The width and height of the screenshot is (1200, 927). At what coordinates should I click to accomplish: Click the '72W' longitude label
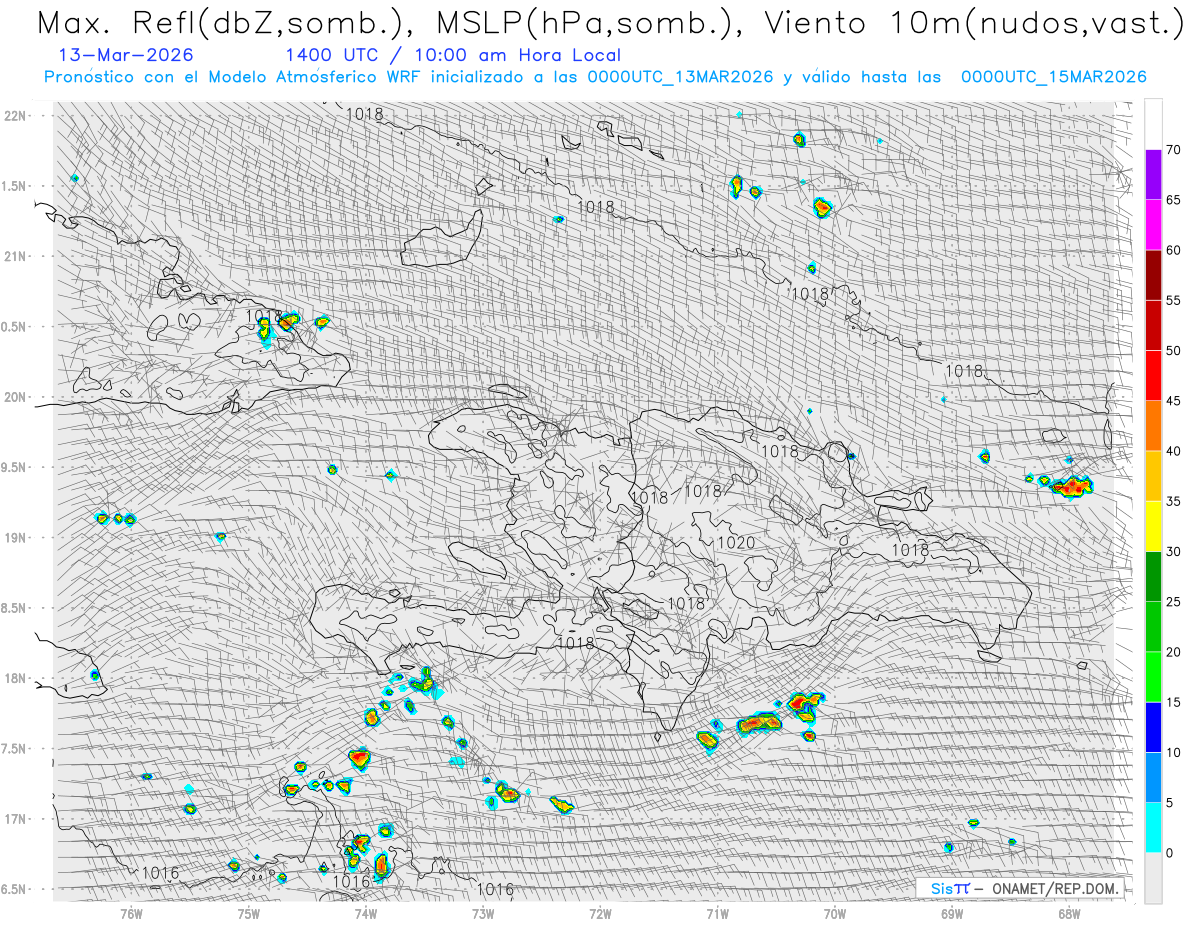600,912
